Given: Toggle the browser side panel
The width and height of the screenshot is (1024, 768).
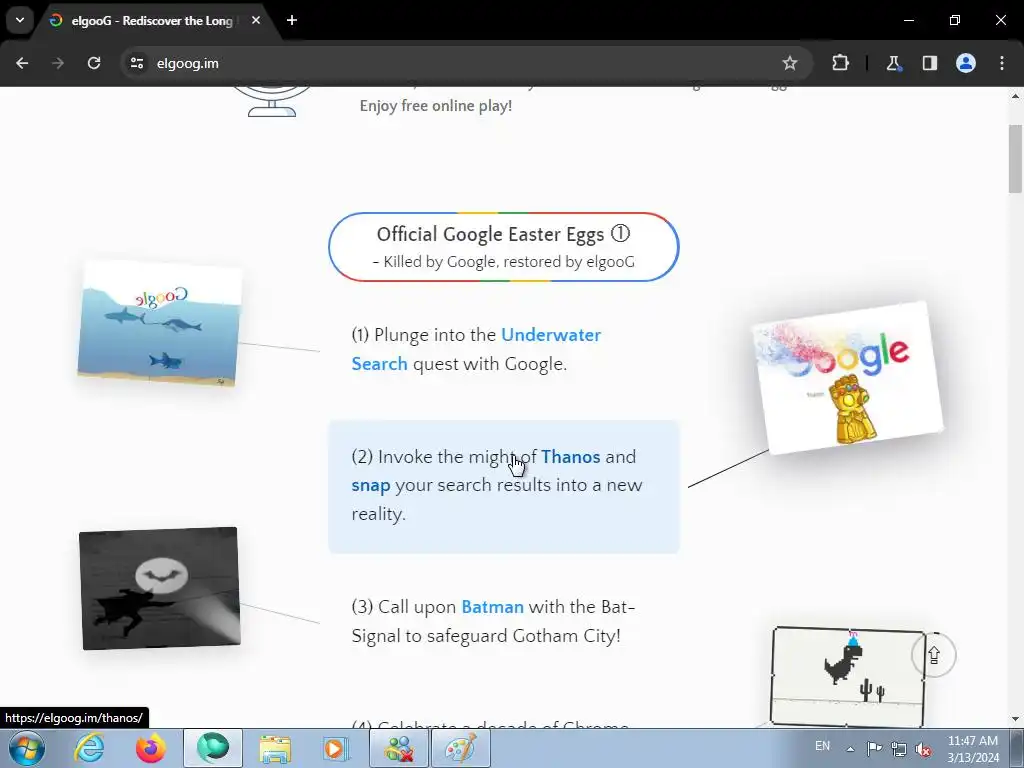Looking at the screenshot, I should tap(929, 63).
